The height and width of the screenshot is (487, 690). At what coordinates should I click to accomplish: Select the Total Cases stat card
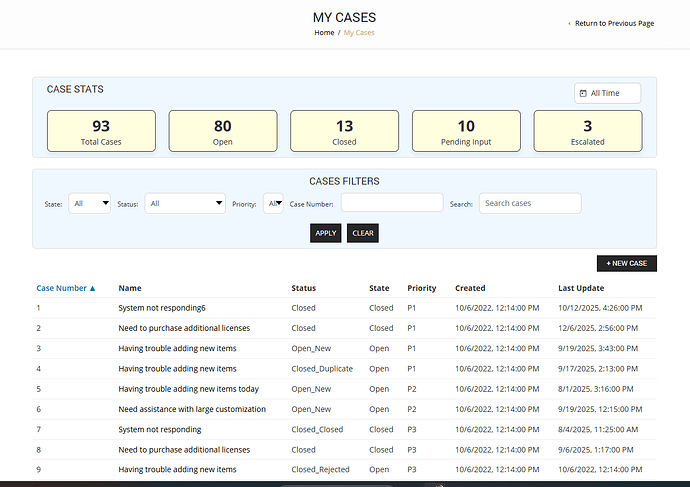101,131
